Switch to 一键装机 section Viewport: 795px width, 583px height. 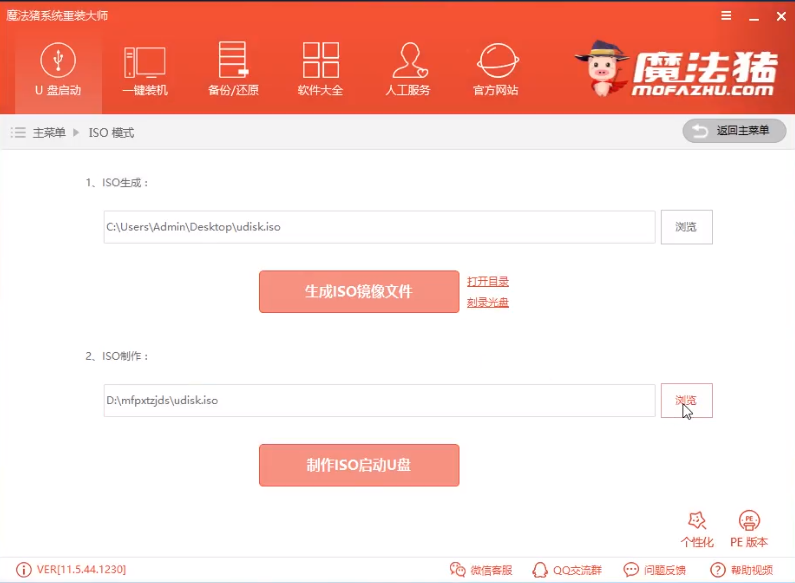(145, 70)
